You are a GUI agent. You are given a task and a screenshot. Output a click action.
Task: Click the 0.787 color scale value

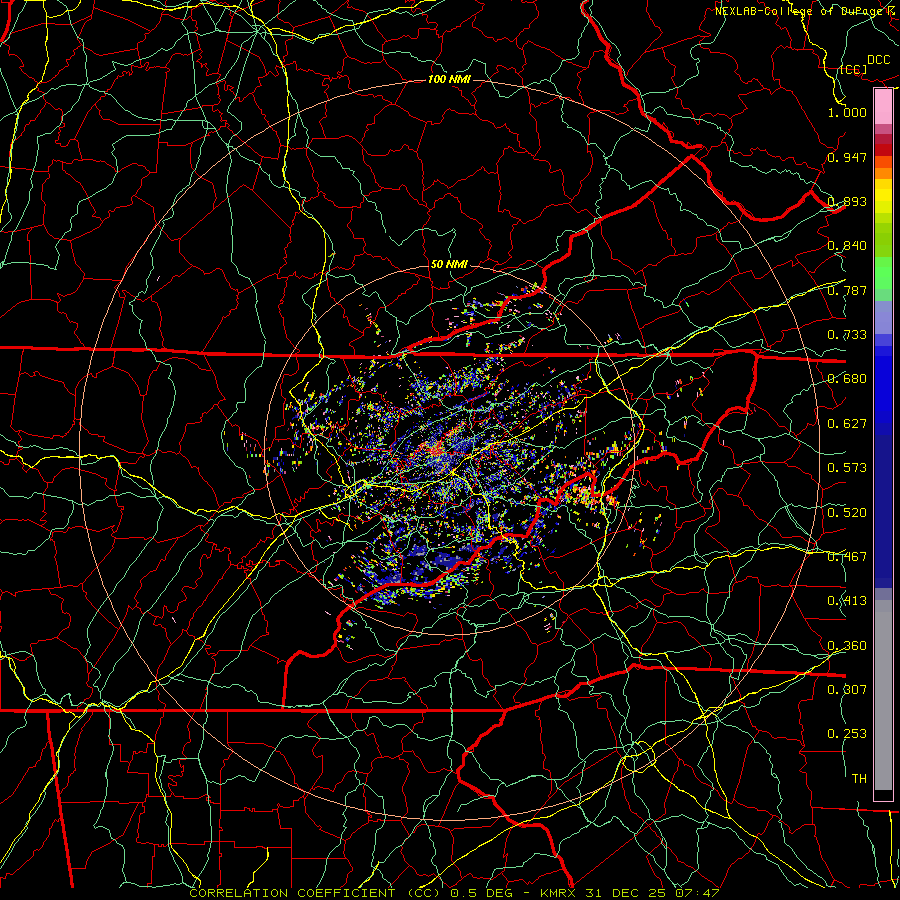point(847,290)
